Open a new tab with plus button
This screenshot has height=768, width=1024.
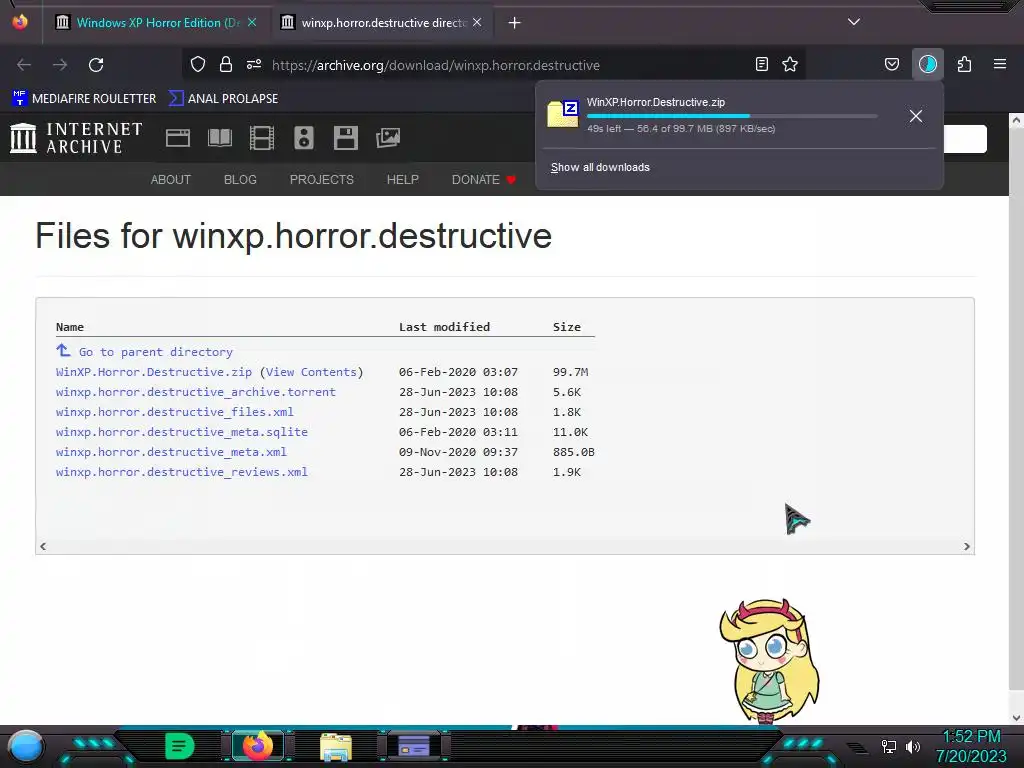point(515,23)
